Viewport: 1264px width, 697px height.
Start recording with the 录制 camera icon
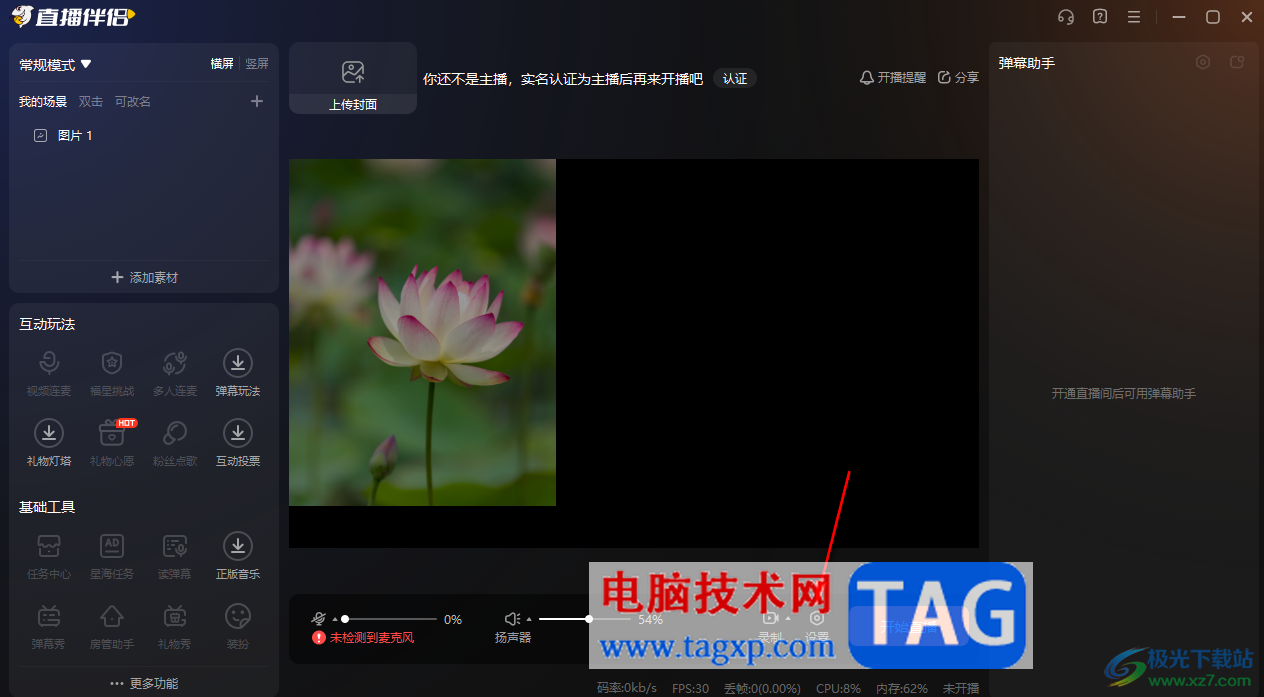tap(770, 619)
